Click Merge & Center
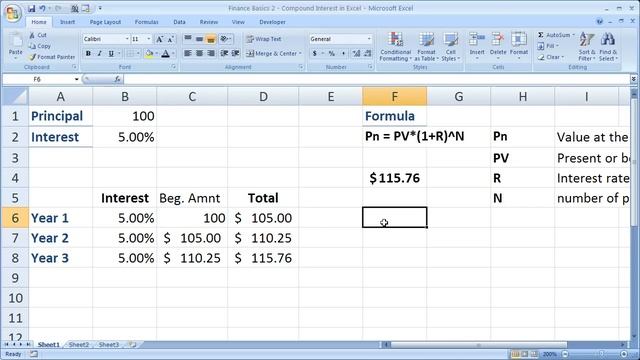The height and width of the screenshot is (360, 640). [272, 53]
